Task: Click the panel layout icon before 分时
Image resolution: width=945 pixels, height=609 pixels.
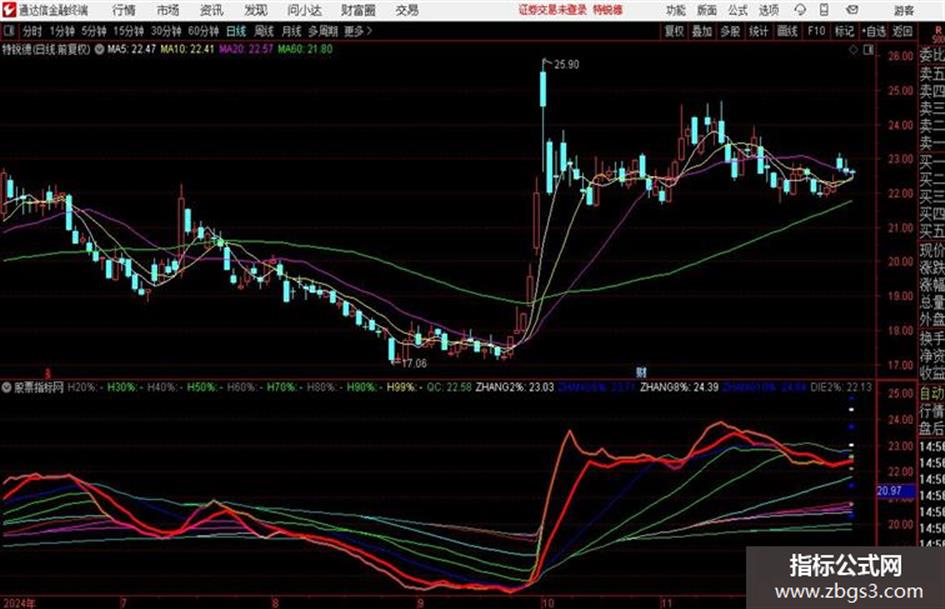Action: click(x=9, y=31)
